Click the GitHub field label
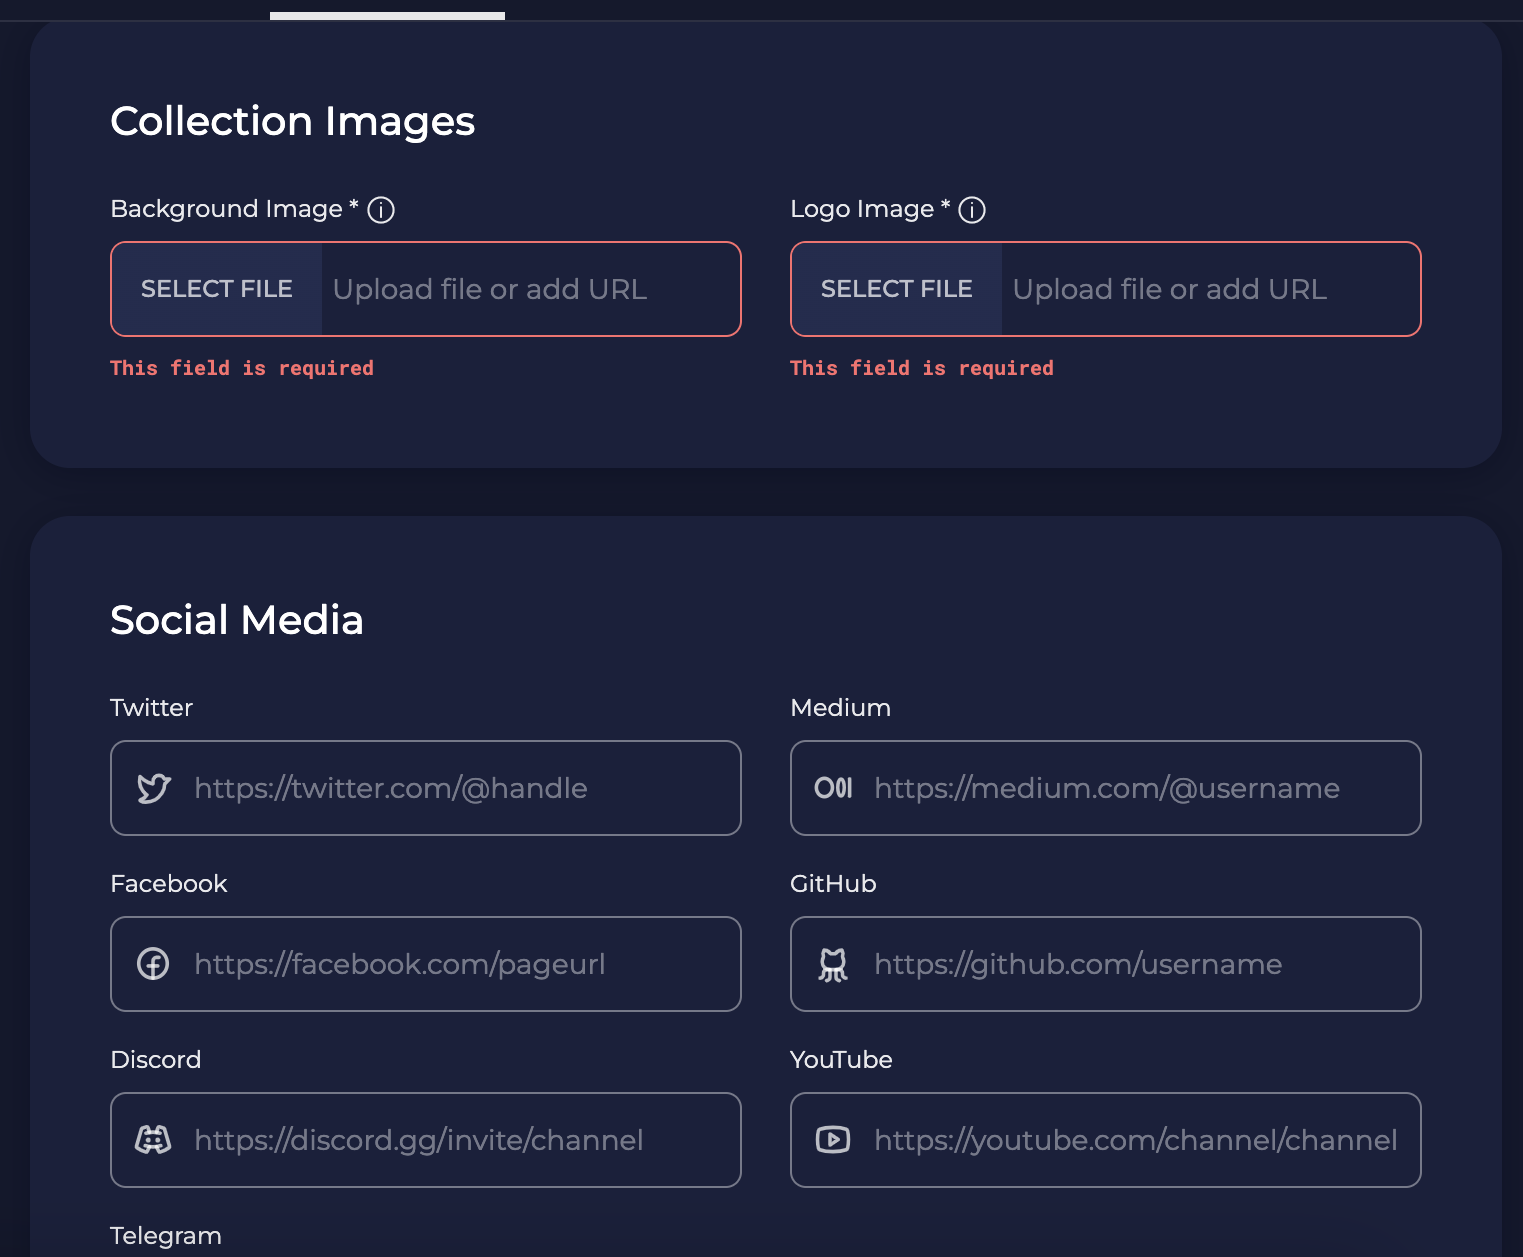1523x1257 pixels. coord(833,884)
